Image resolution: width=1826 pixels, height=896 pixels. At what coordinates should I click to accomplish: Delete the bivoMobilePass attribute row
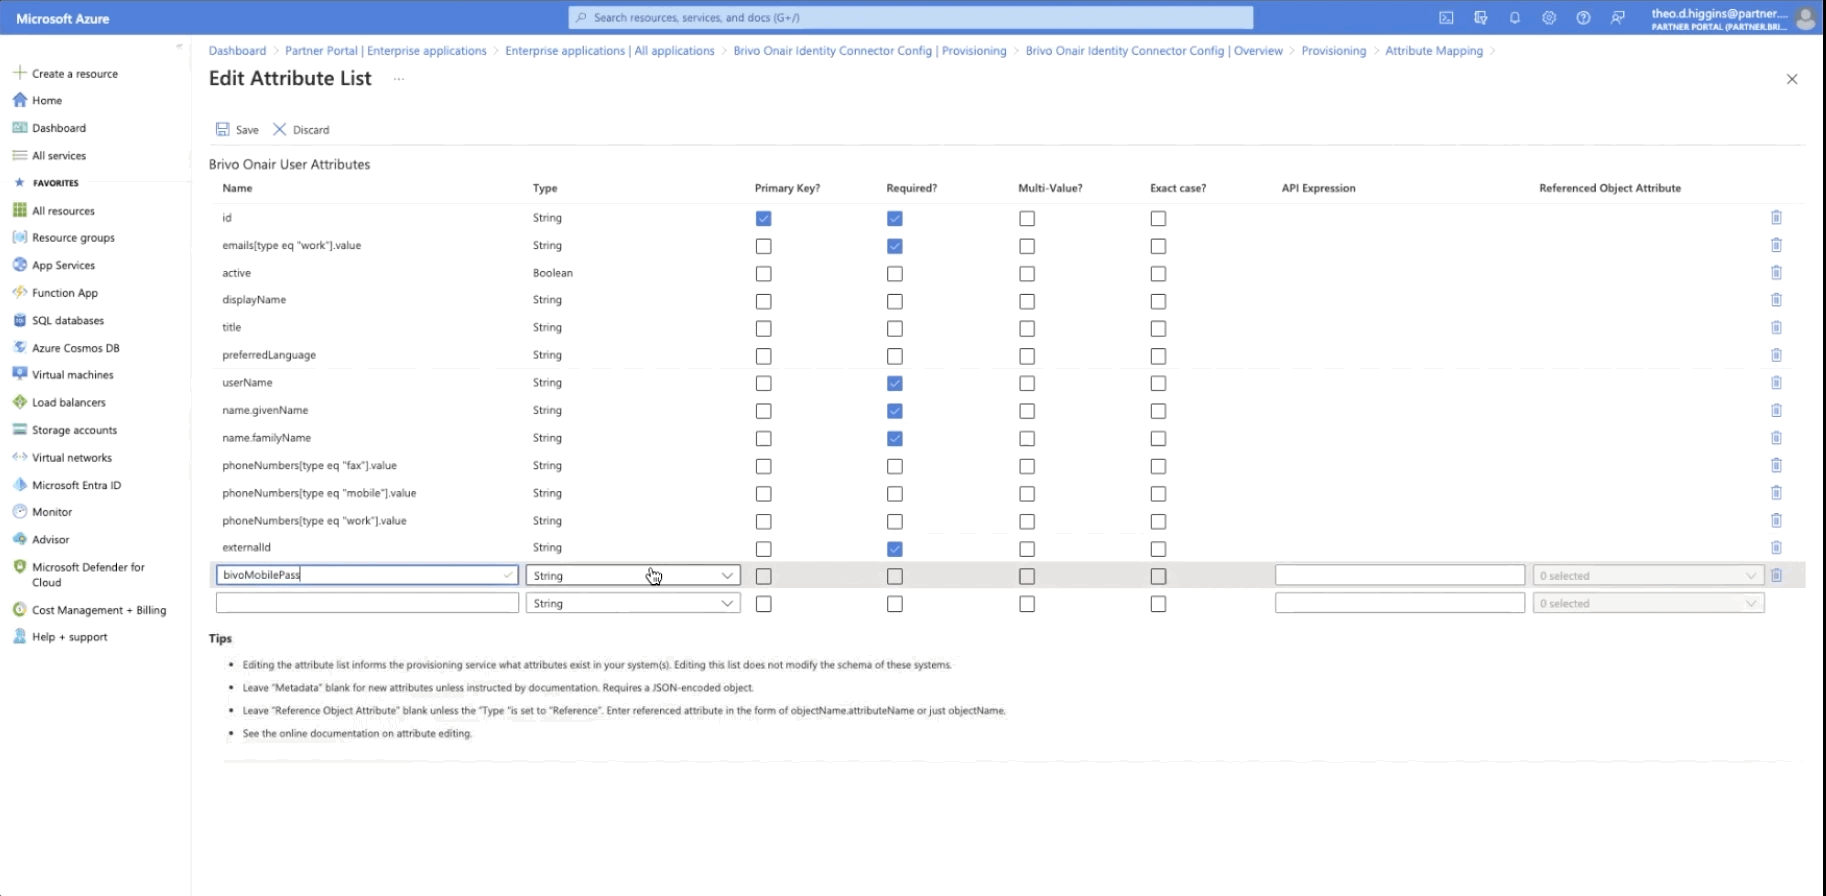[1776, 575]
